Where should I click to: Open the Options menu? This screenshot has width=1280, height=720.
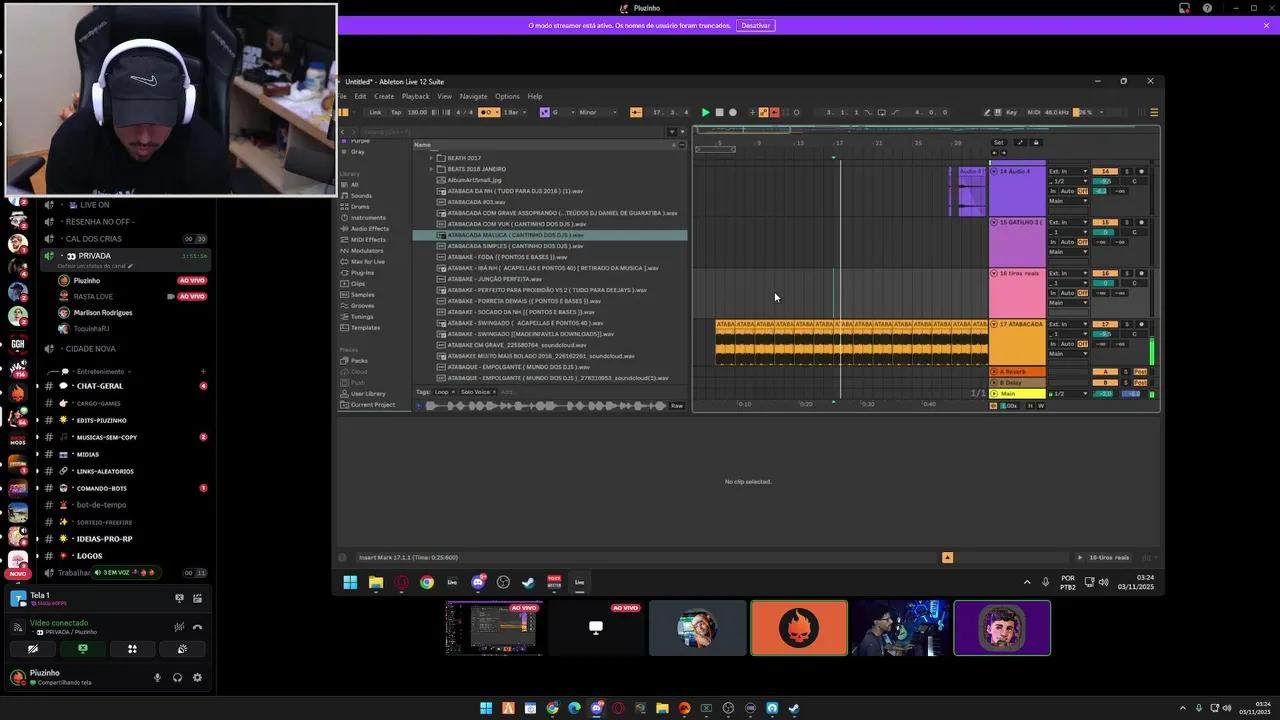click(507, 96)
